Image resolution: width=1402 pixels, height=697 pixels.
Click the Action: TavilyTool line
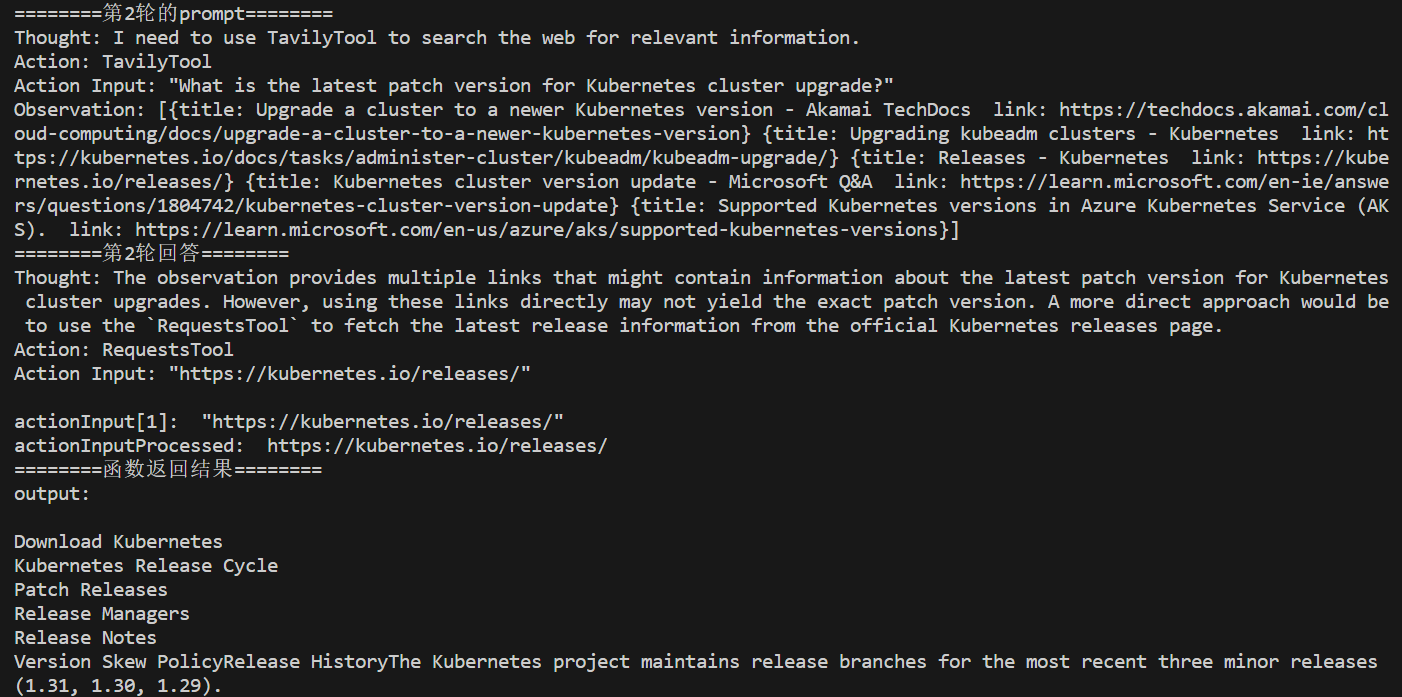pos(112,62)
